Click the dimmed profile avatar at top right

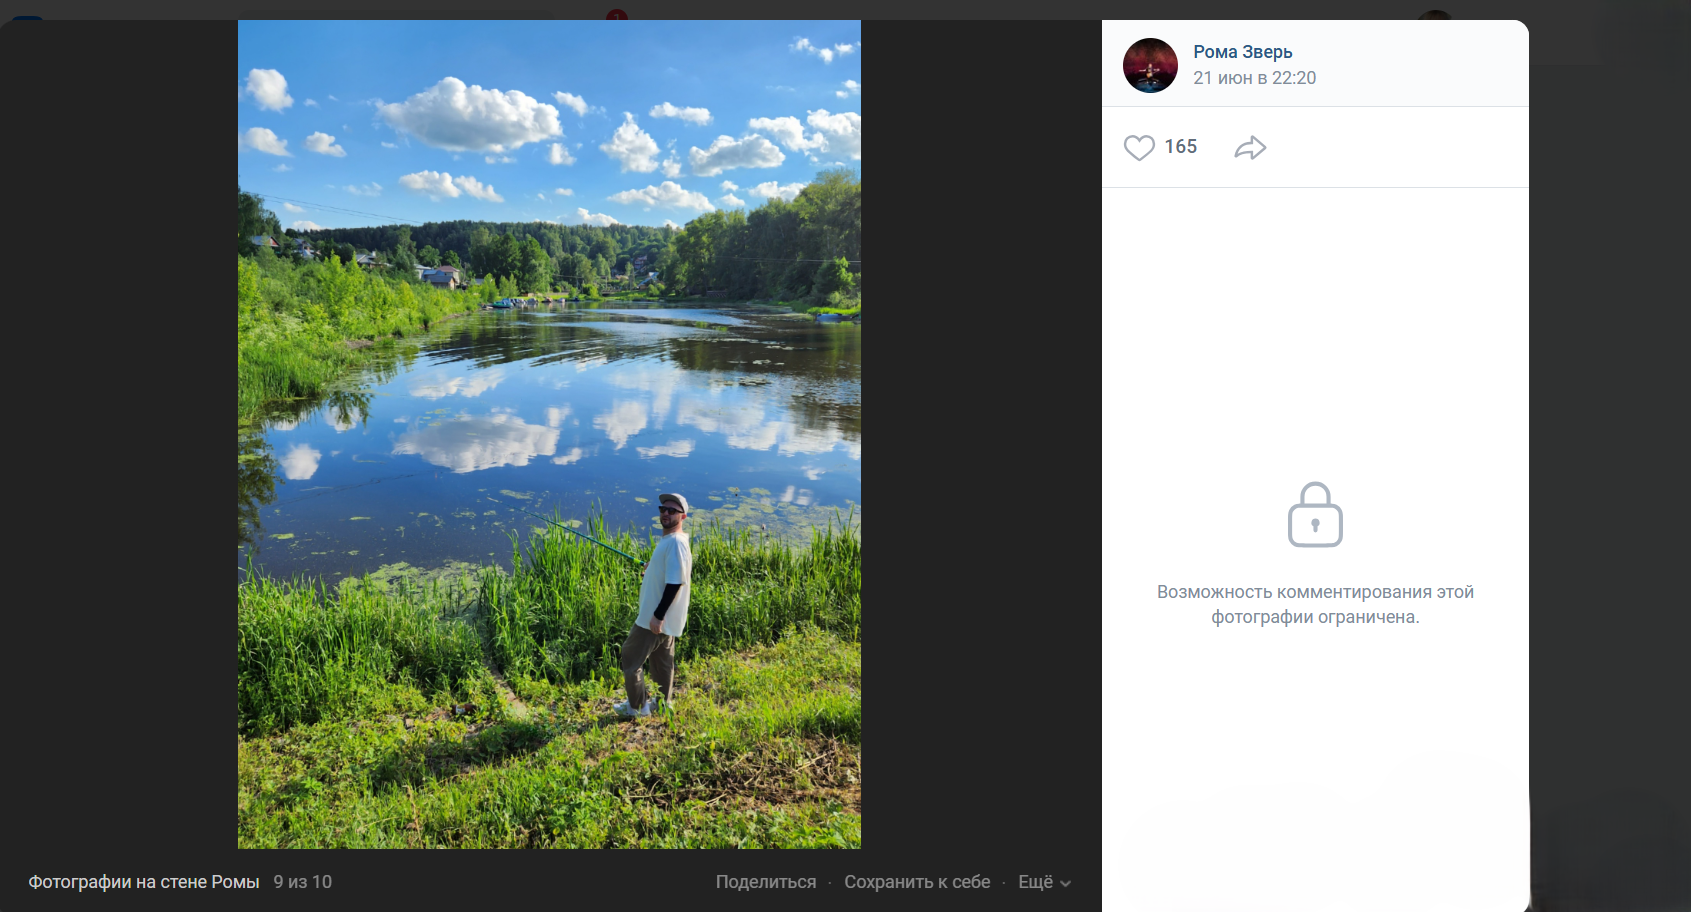tap(1434, 18)
